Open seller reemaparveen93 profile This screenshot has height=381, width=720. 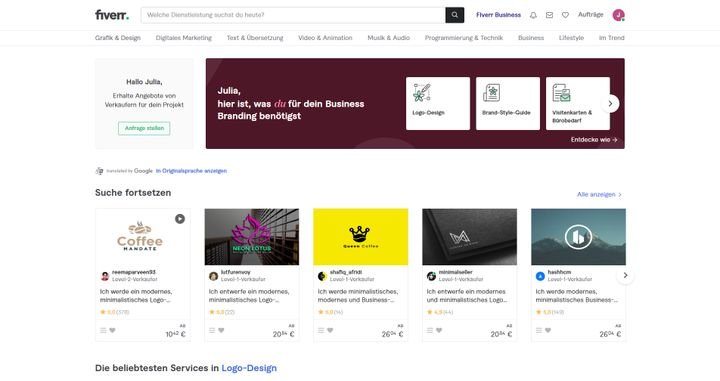pos(134,272)
